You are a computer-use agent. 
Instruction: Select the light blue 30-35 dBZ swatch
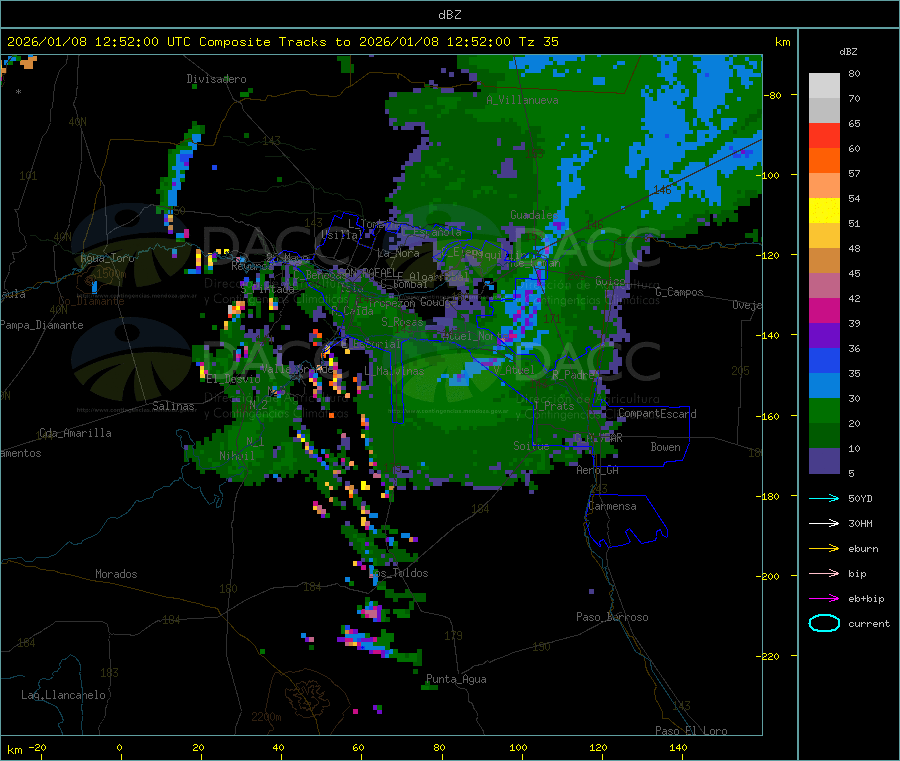824,386
